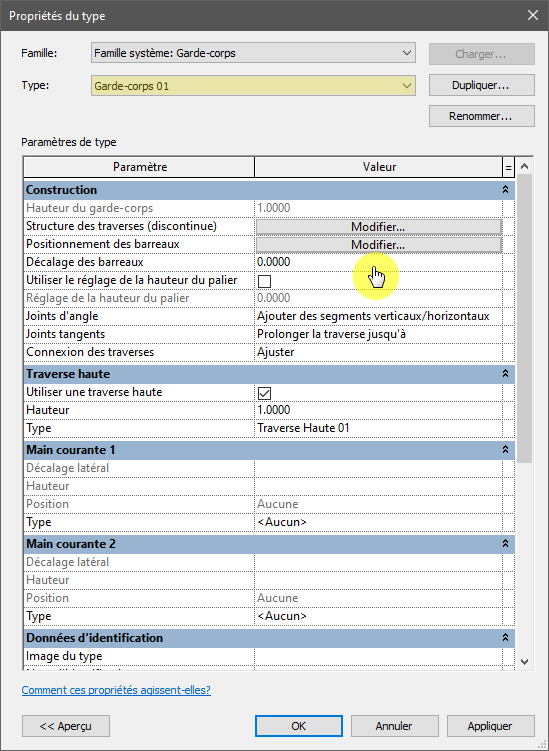Click the Renommer button
Viewport: 549px width, 751px height.
tap(481, 116)
